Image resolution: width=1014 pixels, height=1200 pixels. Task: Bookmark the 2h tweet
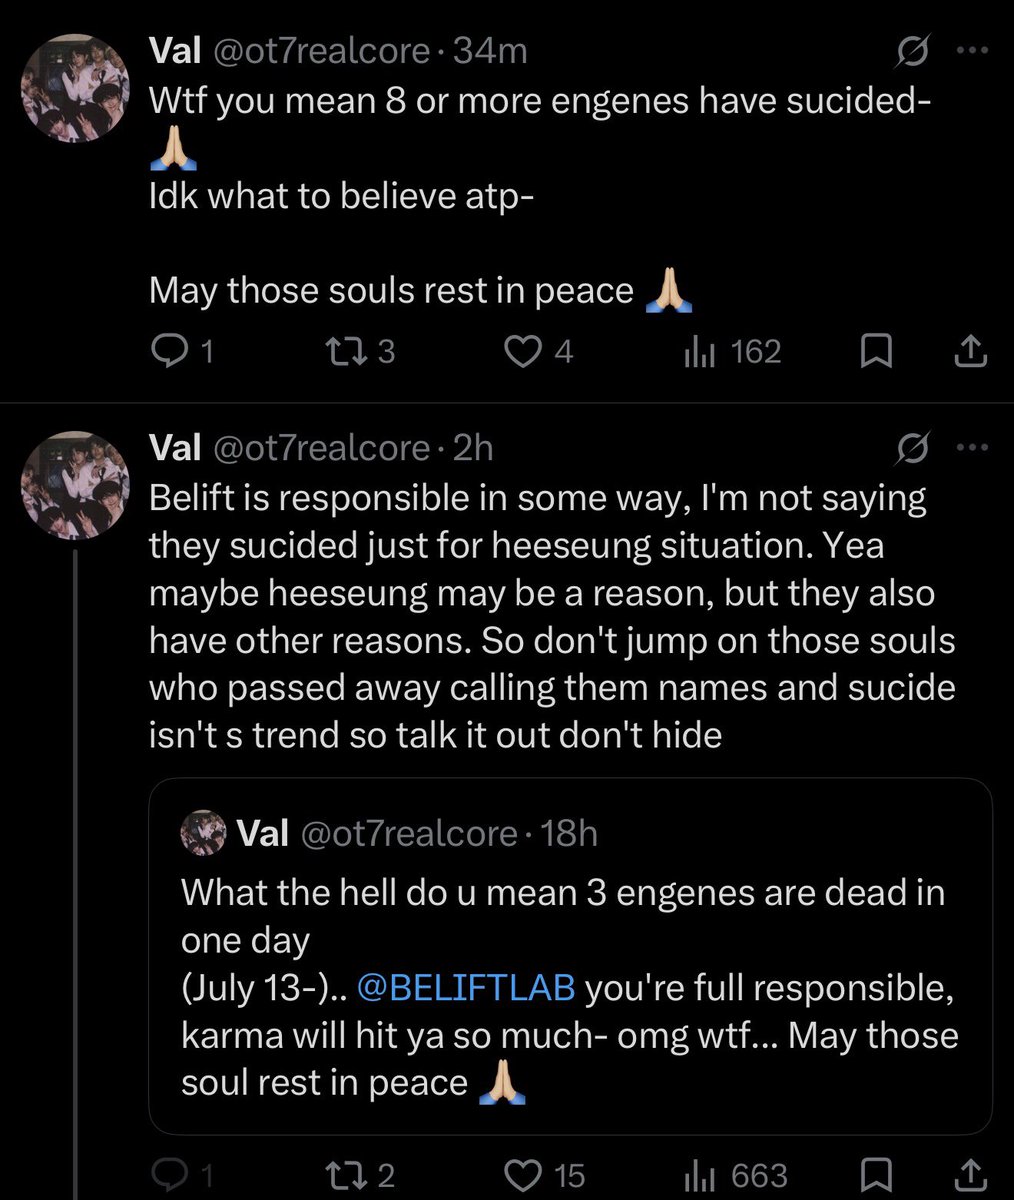point(877,1174)
